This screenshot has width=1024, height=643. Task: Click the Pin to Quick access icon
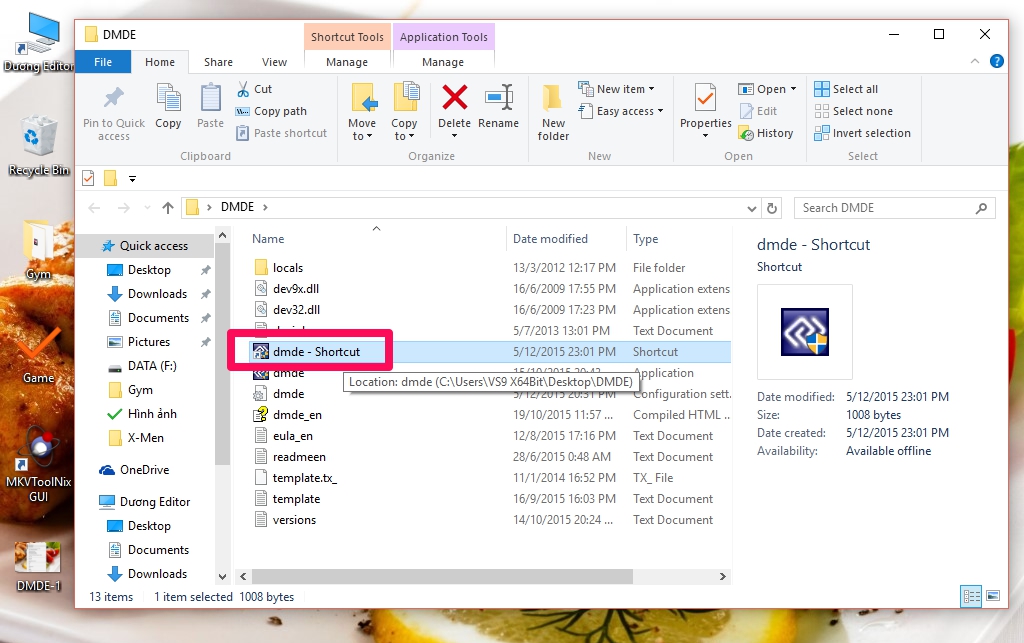(114, 98)
